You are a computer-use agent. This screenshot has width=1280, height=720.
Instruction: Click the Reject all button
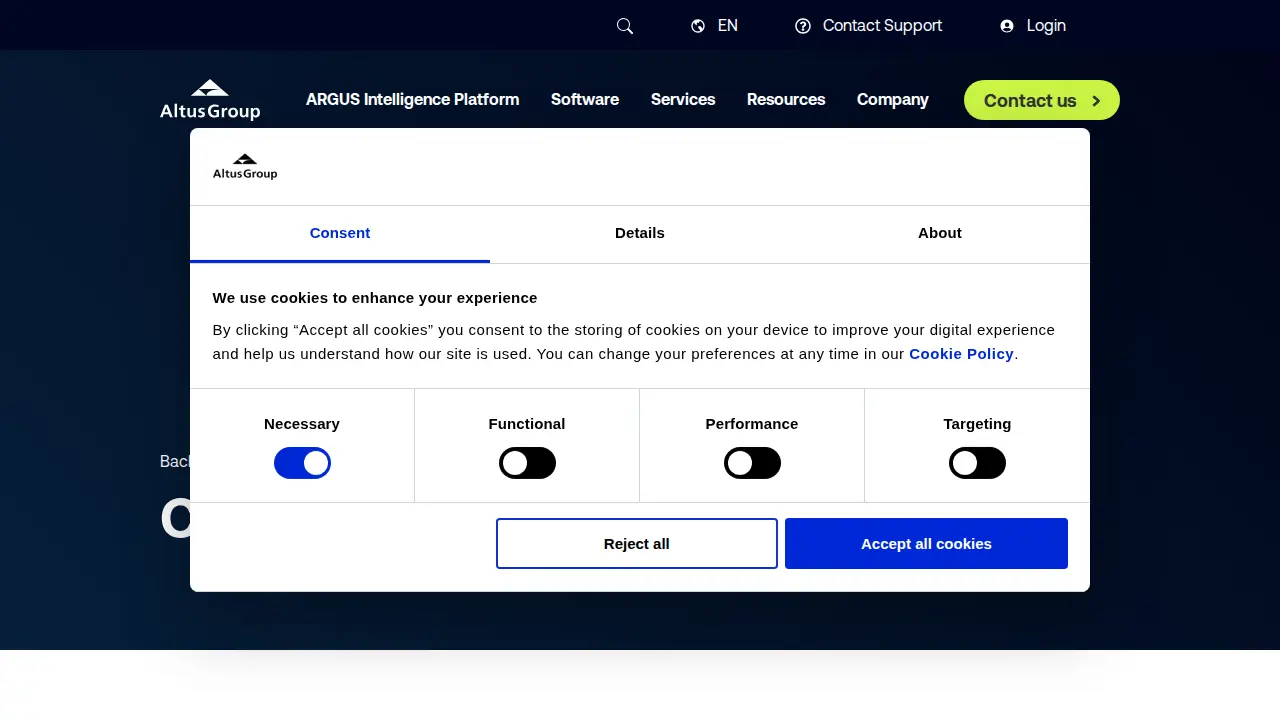[x=637, y=544]
